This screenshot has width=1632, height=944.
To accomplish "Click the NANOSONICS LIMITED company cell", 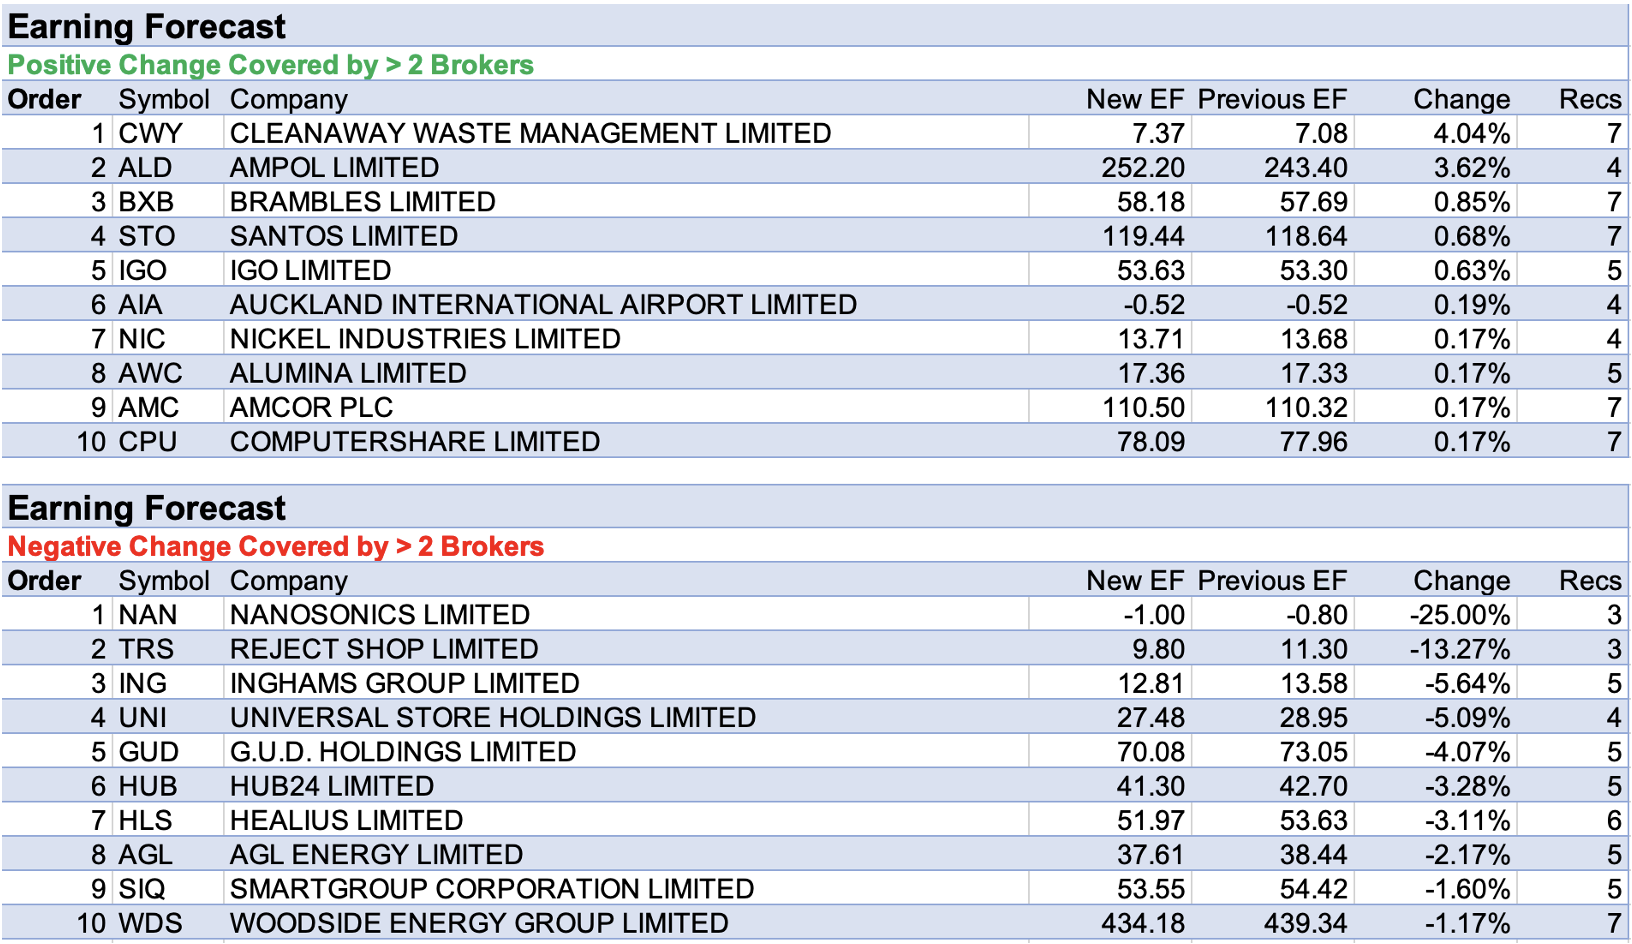I will pyautogui.click(x=380, y=615).
